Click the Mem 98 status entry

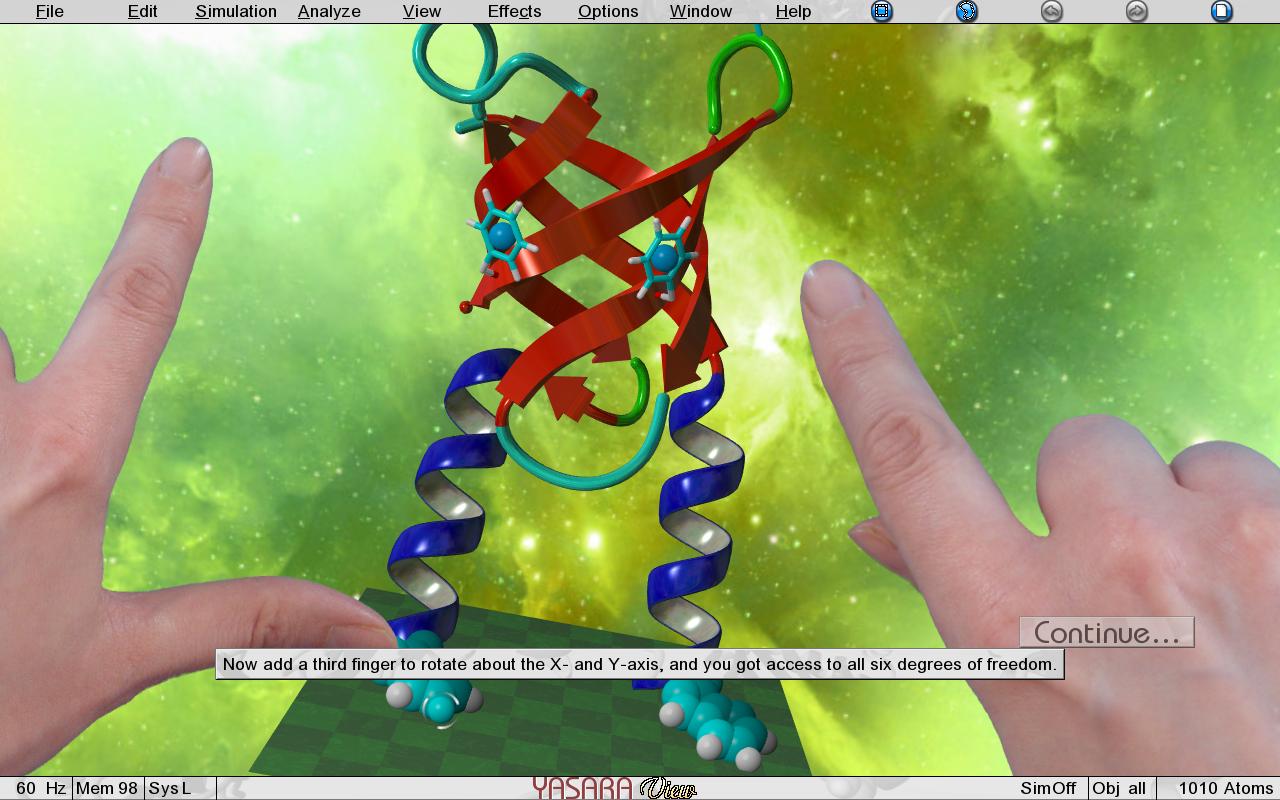107,788
